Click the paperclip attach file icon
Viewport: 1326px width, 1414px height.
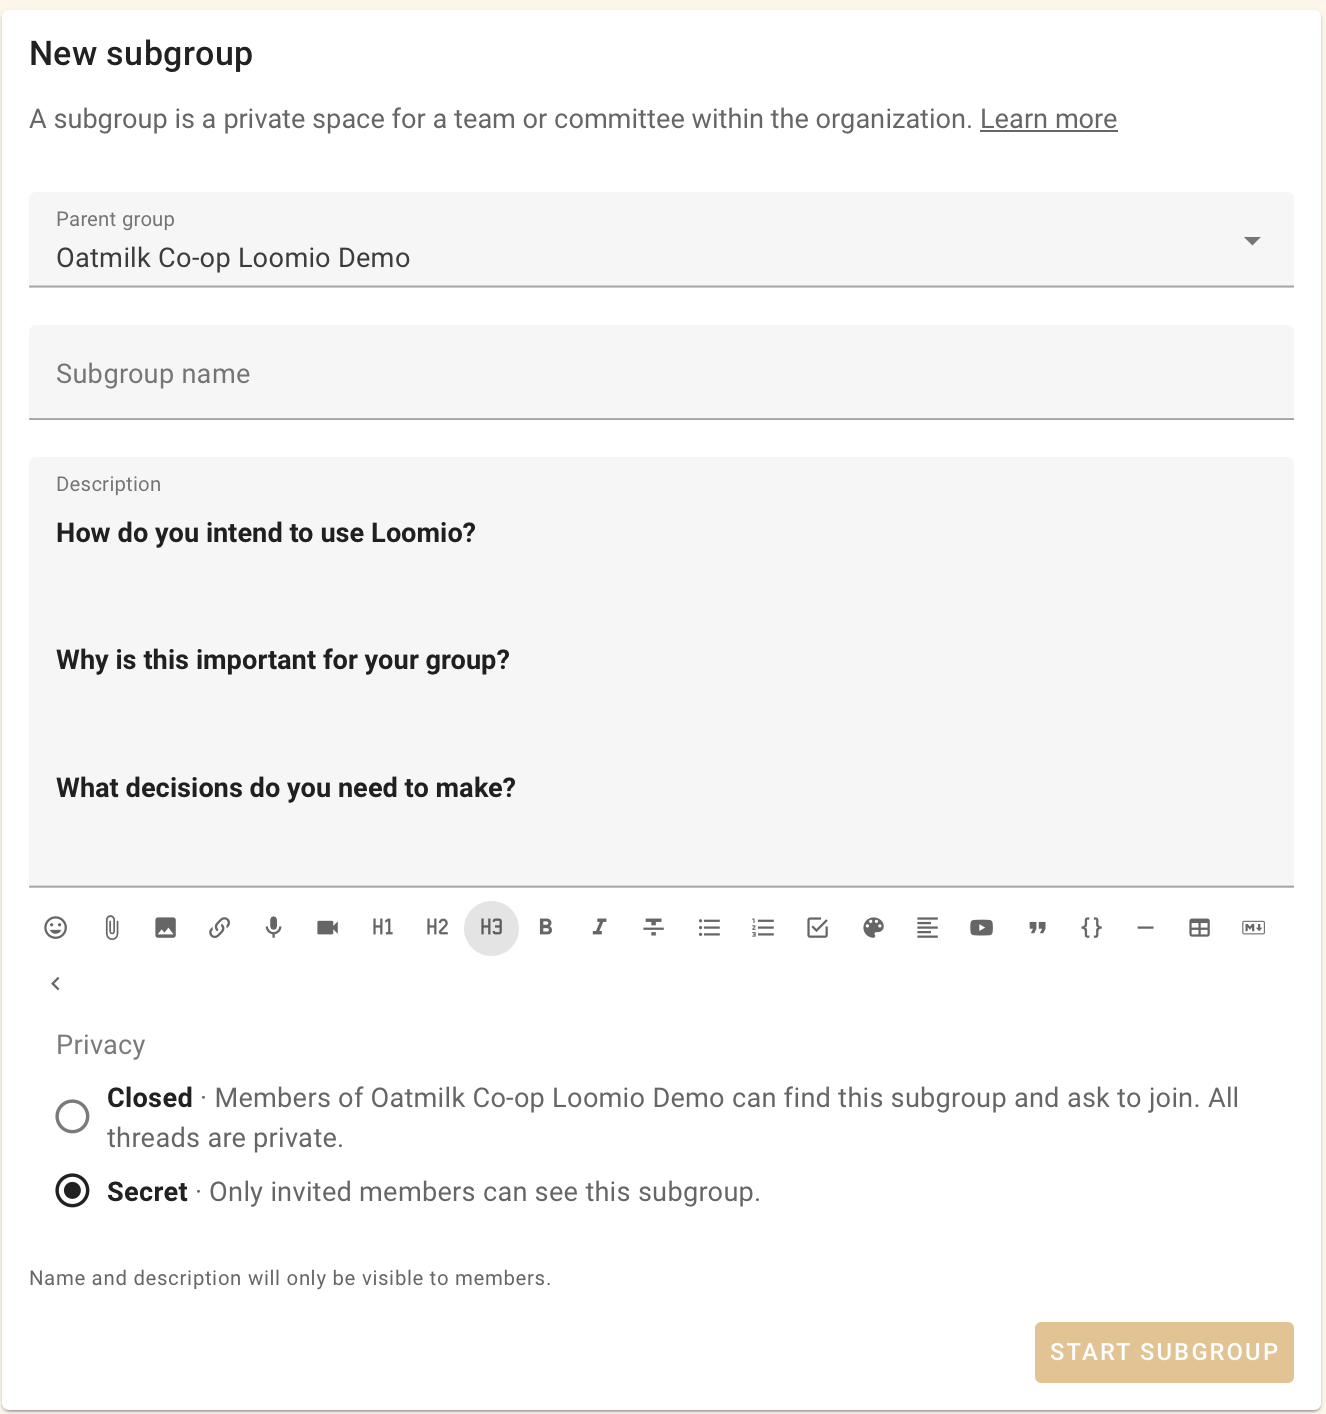(112, 928)
